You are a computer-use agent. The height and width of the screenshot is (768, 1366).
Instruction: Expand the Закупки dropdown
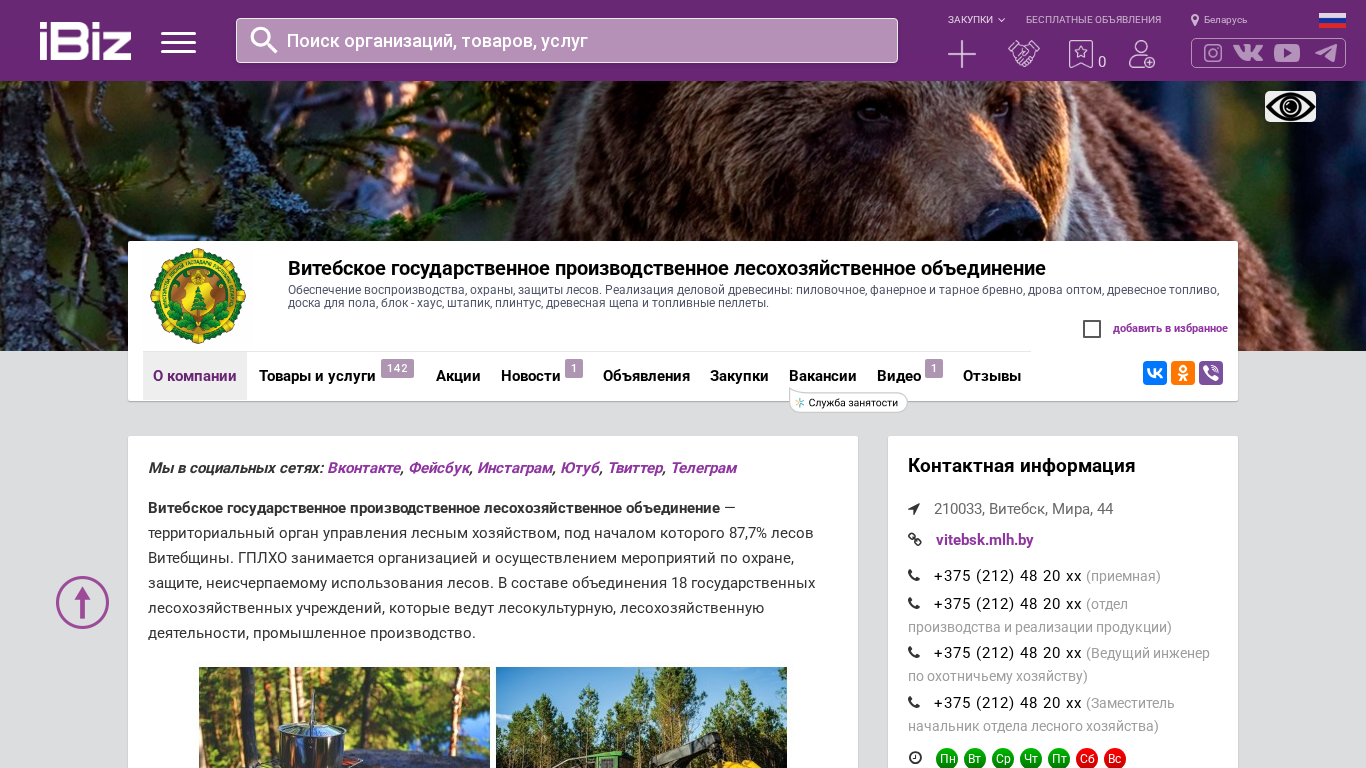point(976,20)
